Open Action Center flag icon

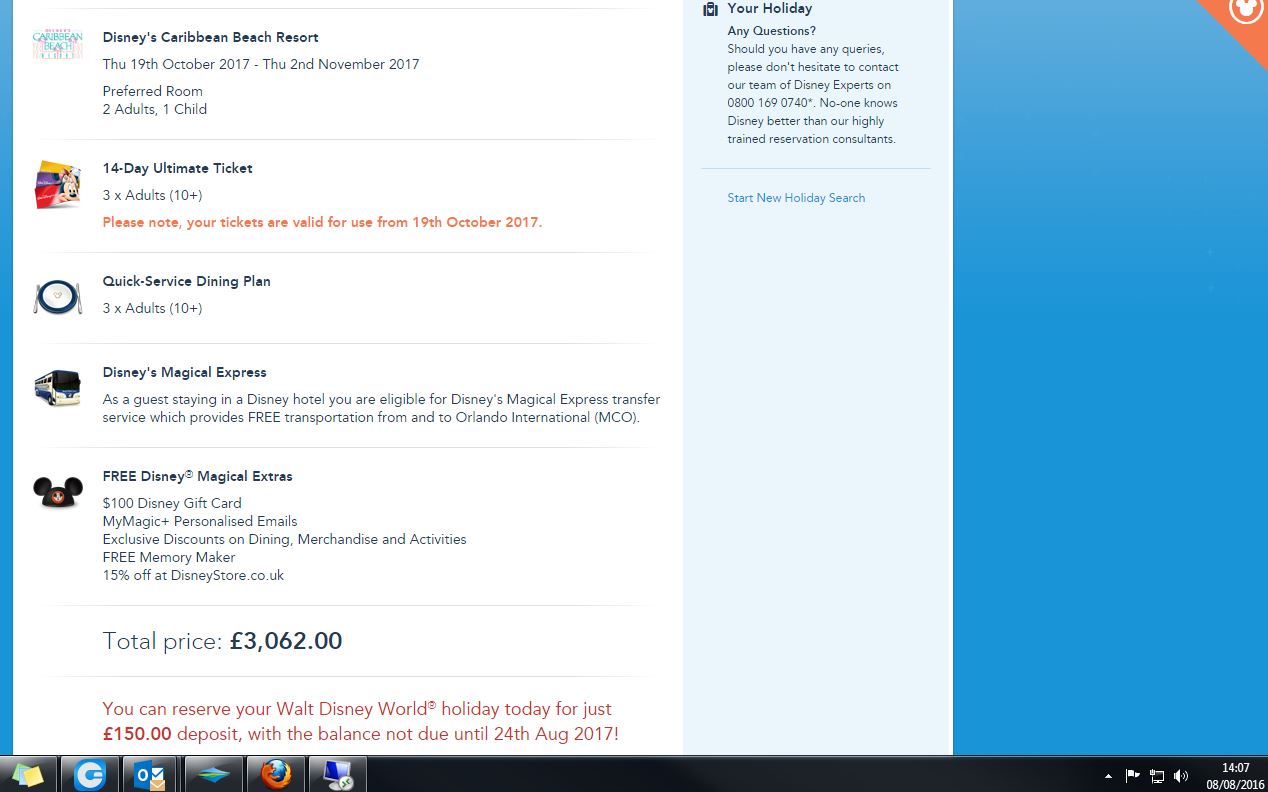[x=1133, y=776]
